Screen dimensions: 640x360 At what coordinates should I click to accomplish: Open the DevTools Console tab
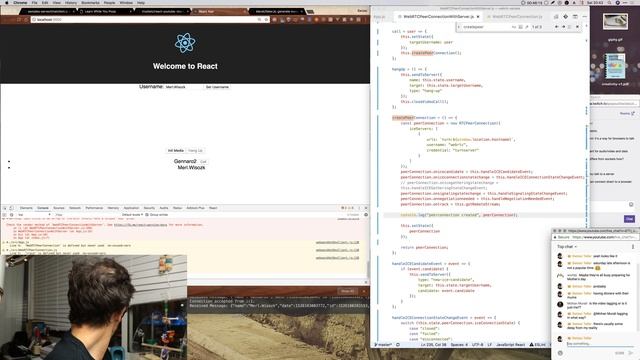(43, 208)
